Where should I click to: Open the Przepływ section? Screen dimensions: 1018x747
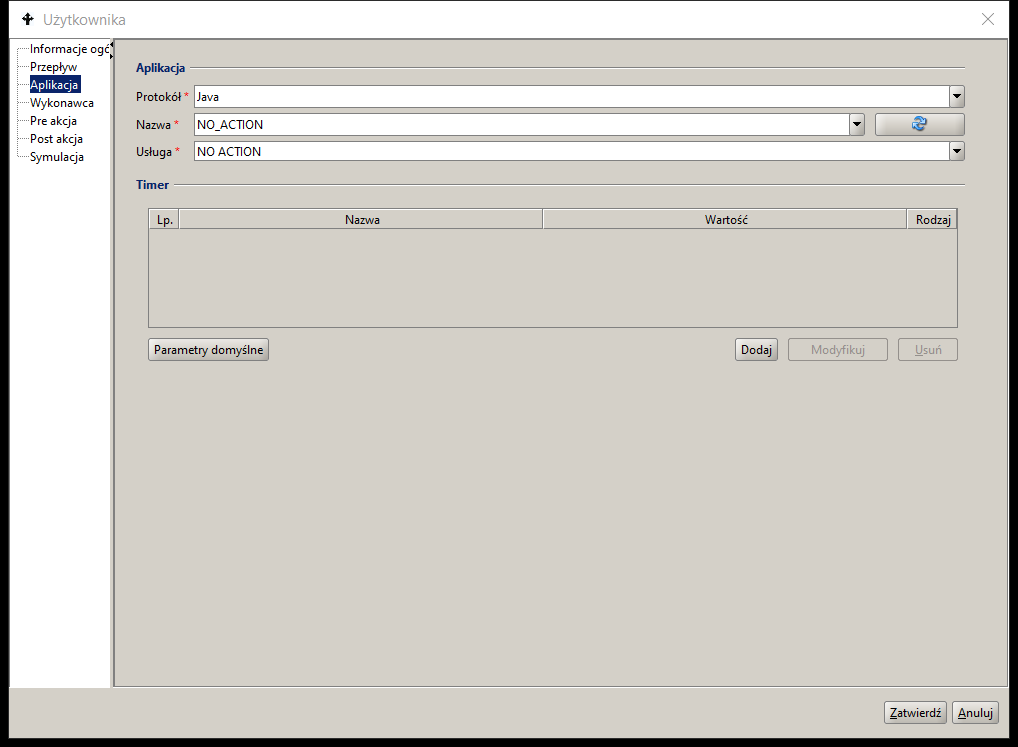pyautogui.click(x=53, y=67)
